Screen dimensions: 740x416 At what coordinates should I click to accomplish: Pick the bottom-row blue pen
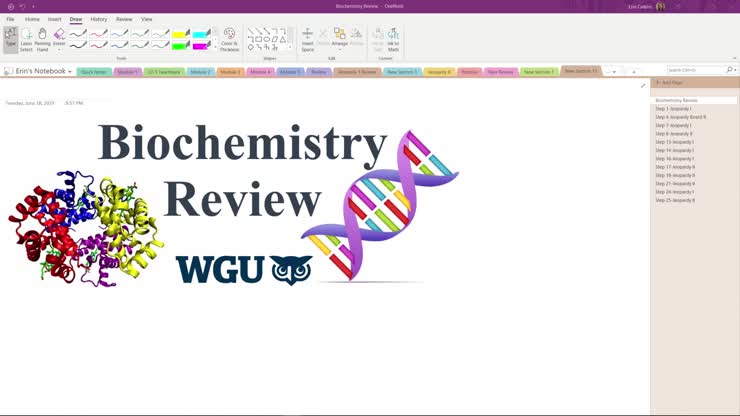coord(119,45)
